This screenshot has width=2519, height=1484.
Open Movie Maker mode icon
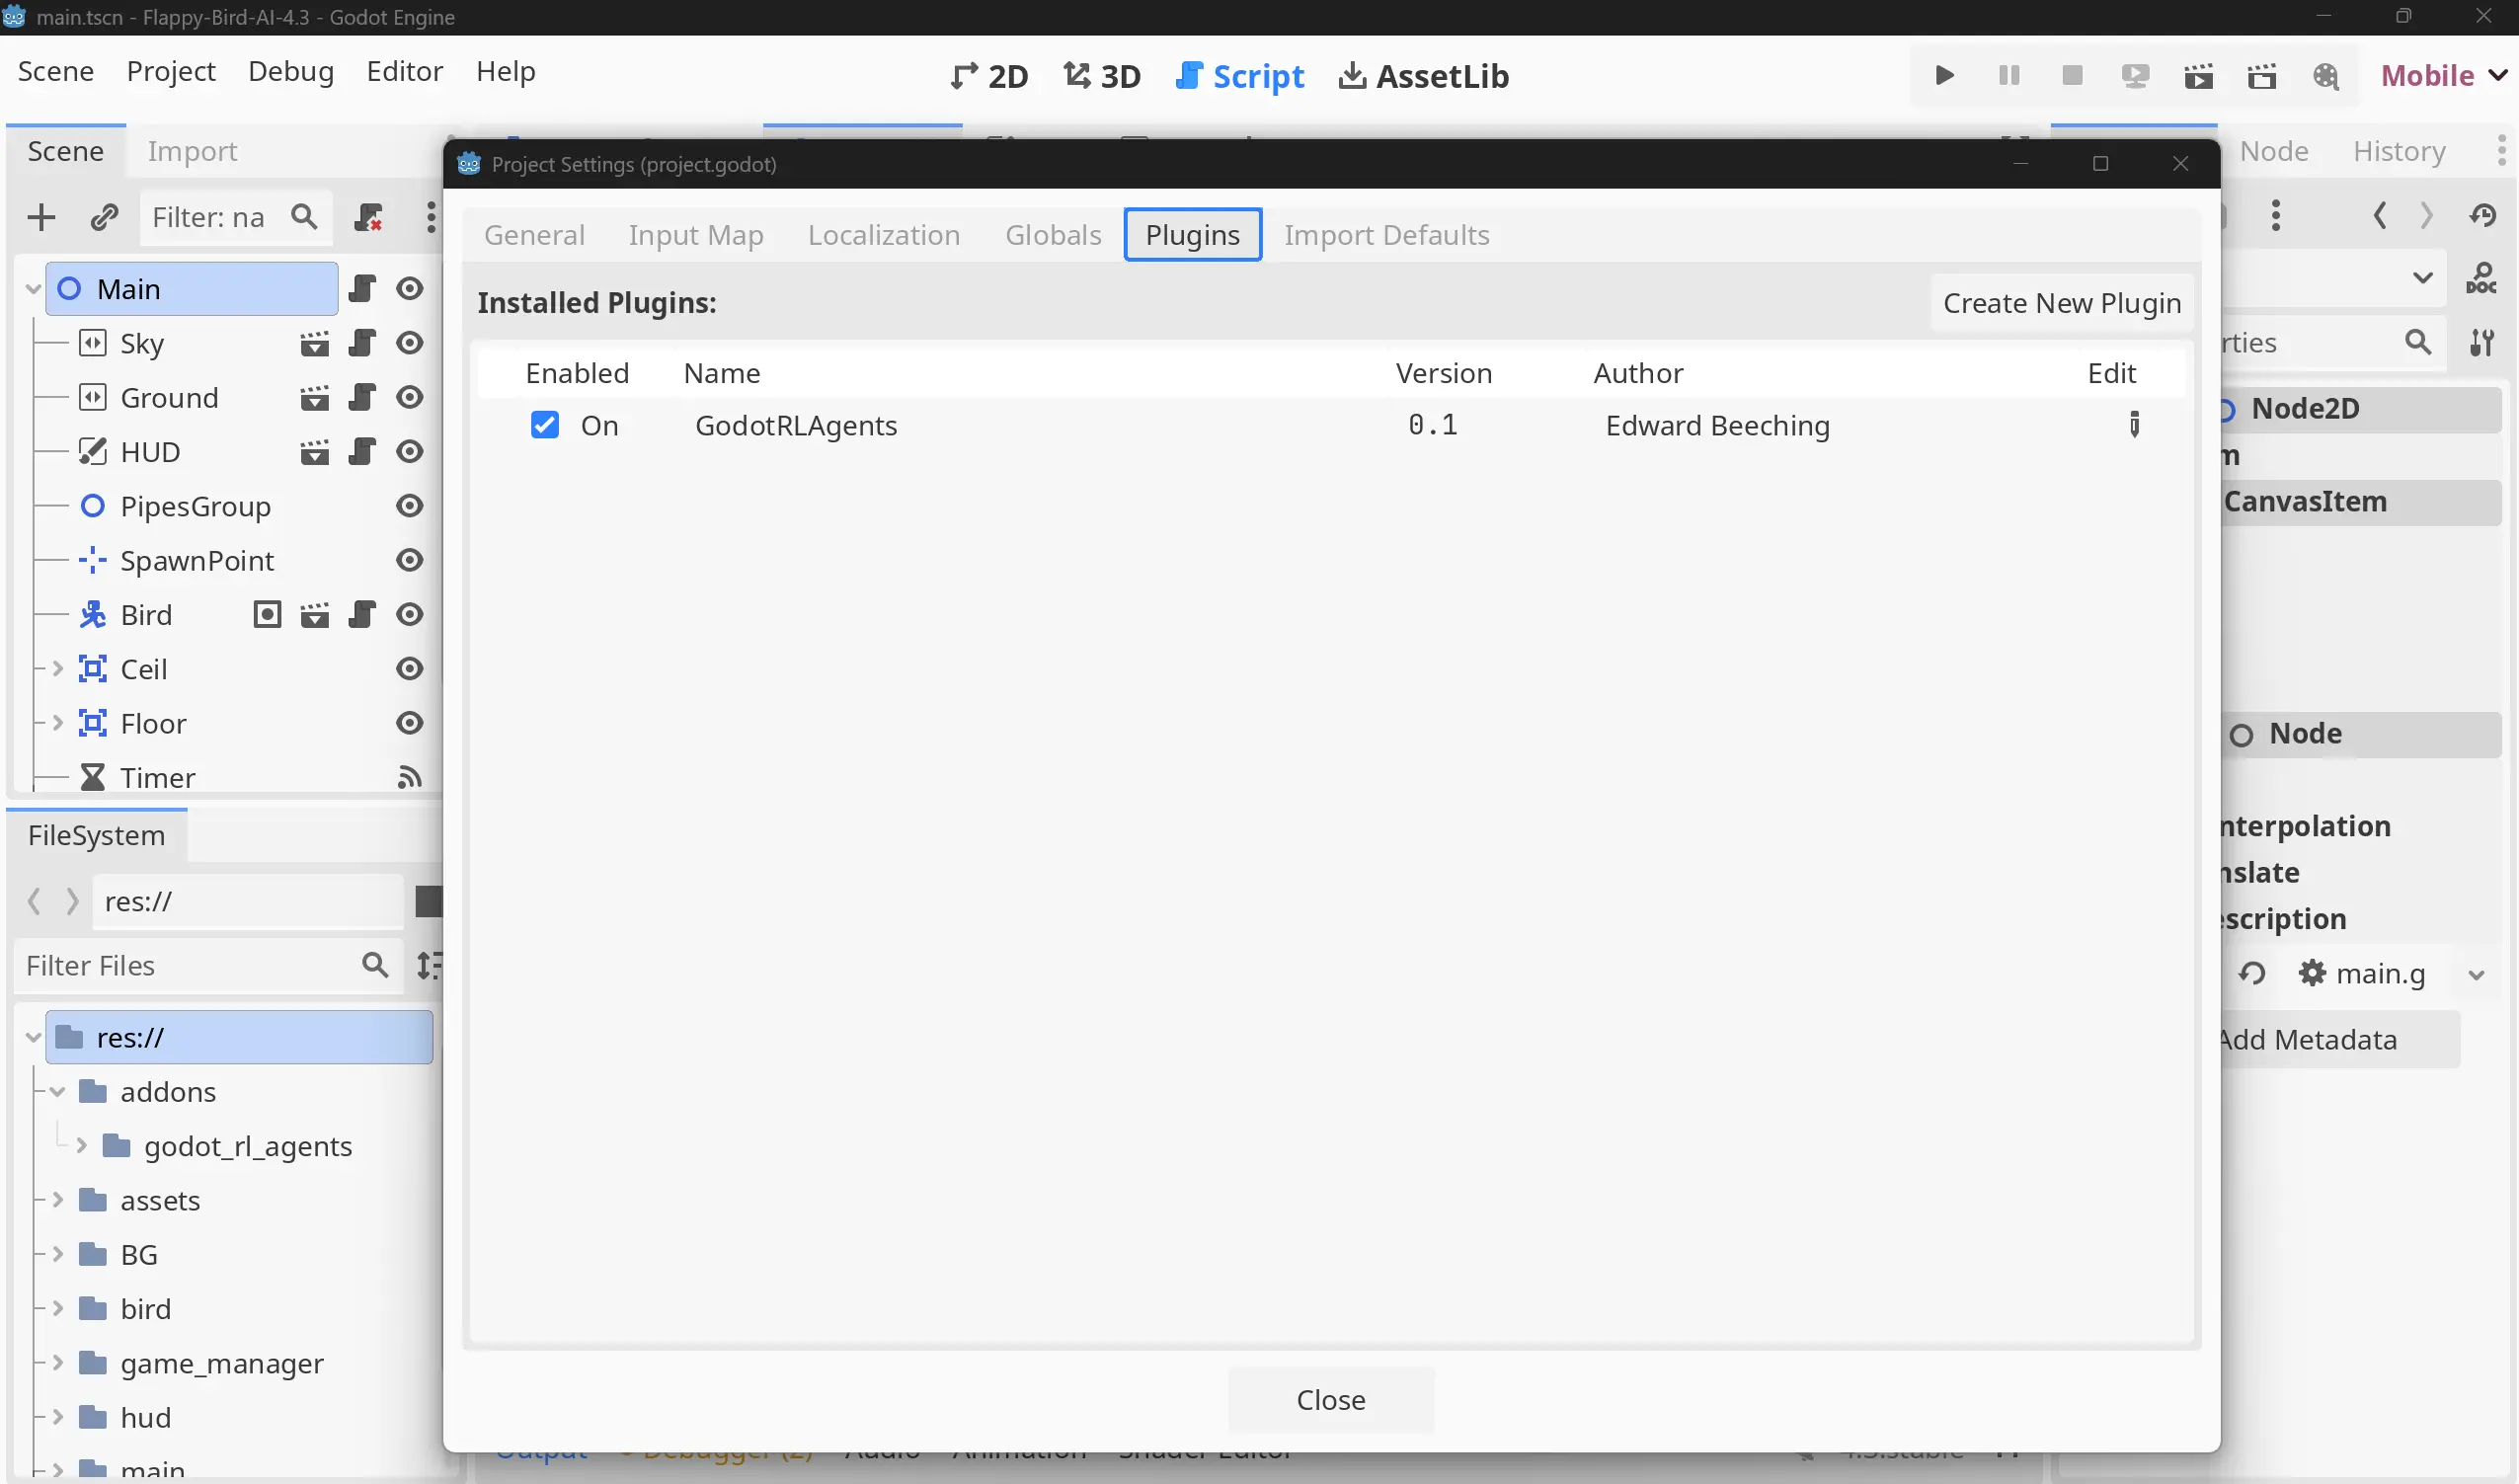pyautogui.click(x=2326, y=76)
